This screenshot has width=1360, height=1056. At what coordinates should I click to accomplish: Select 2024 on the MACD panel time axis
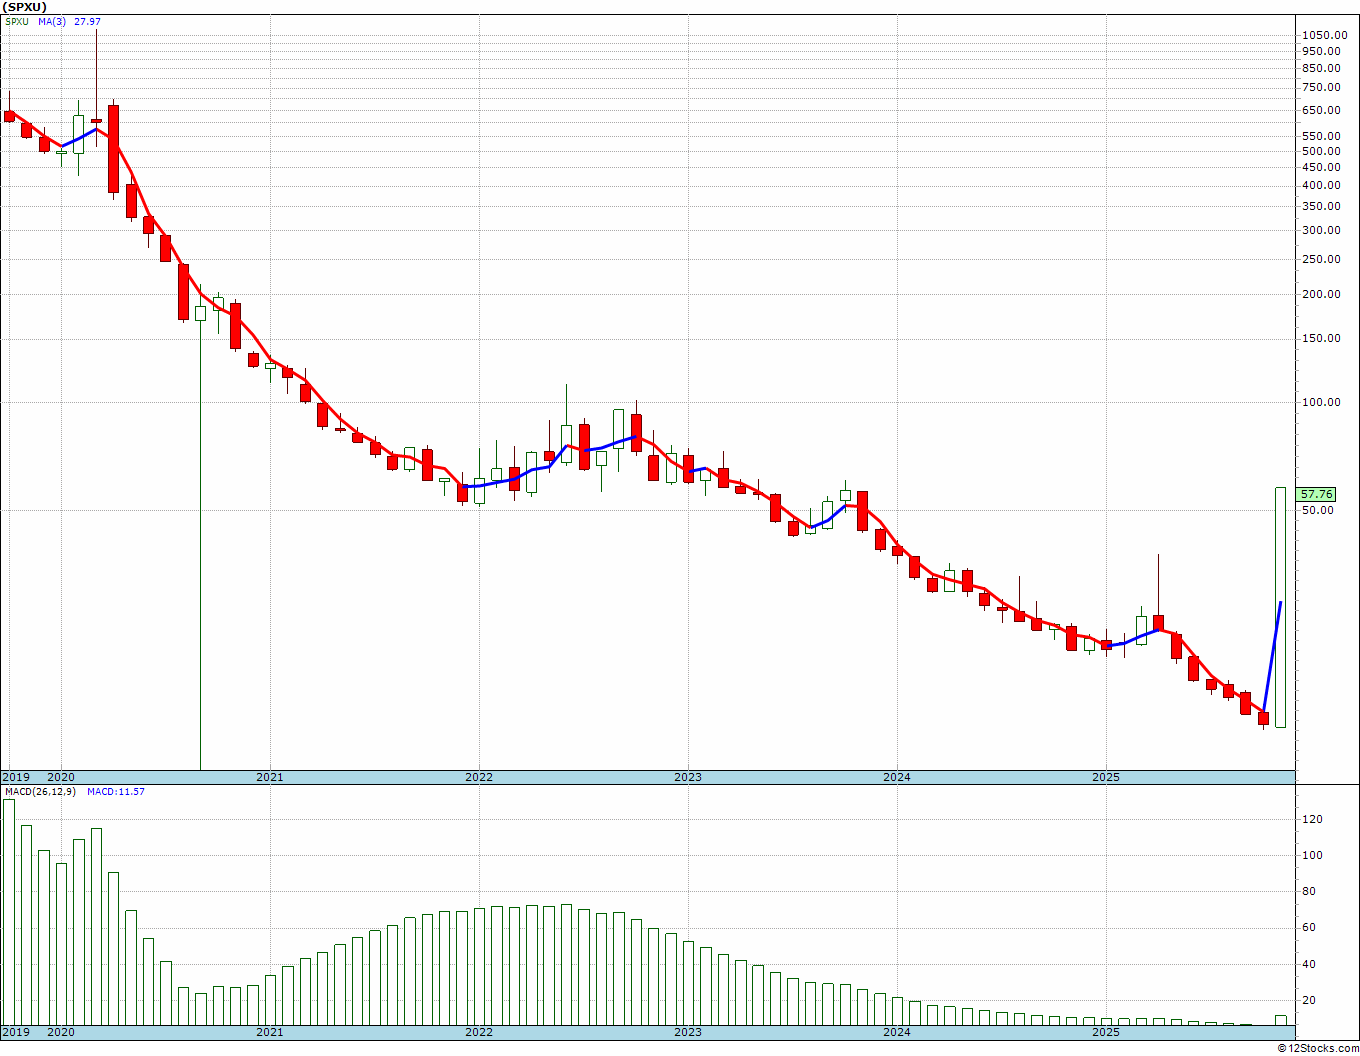coord(896,1032)
